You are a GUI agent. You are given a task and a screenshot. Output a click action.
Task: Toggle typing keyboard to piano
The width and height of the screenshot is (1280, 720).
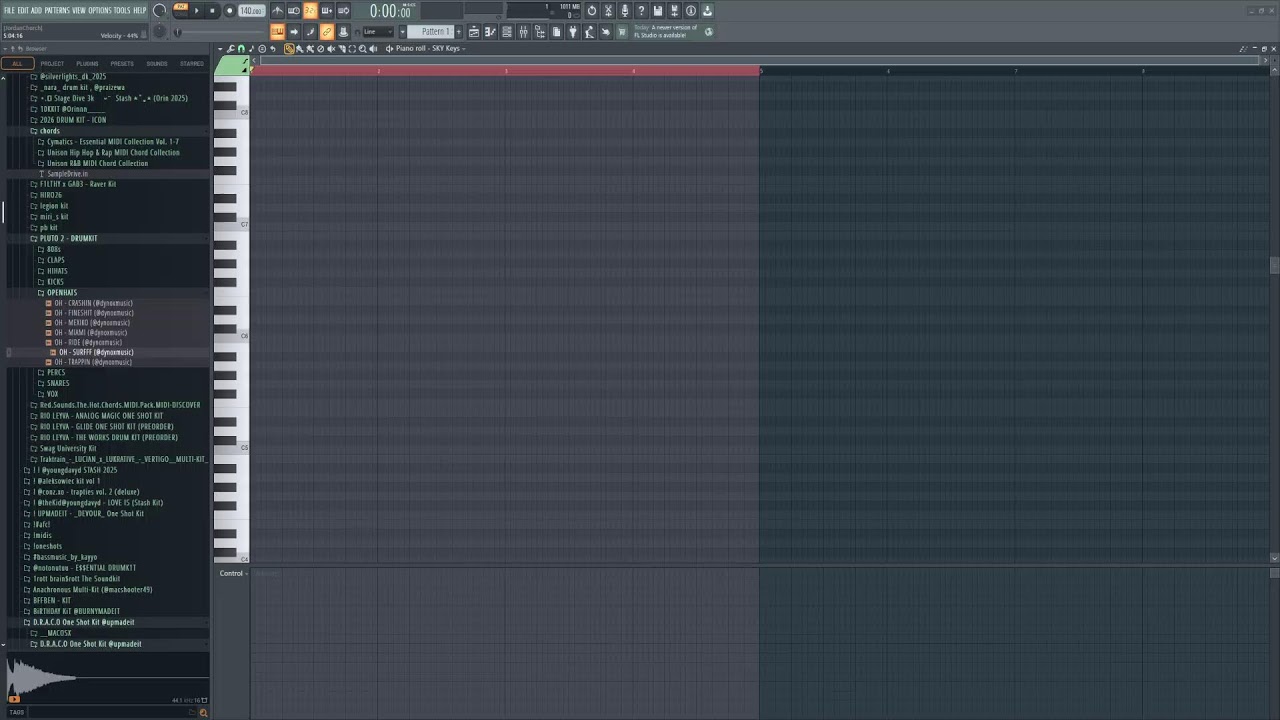[277, 32]
